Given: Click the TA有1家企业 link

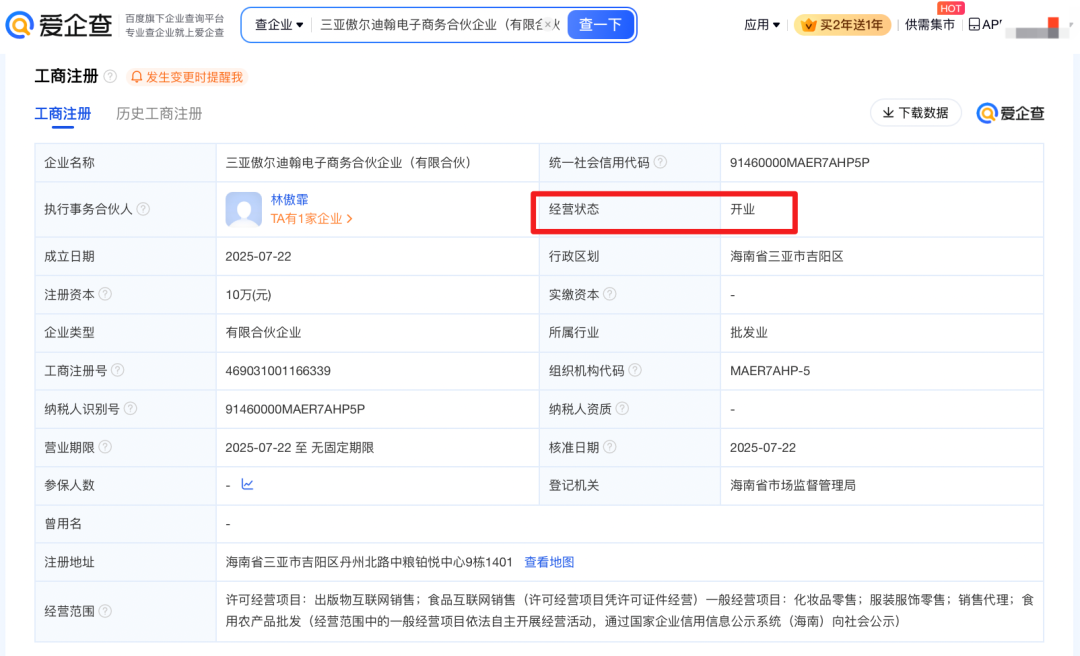Looking at the screenshot, I should pos(304,219).
